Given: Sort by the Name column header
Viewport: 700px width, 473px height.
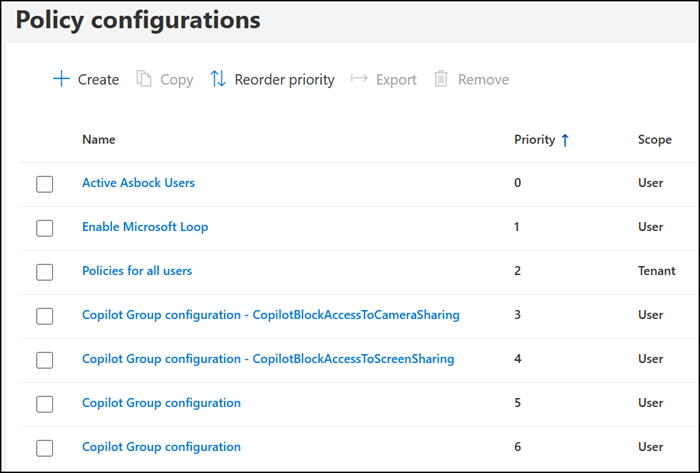Looking at the screenshot, I should (x=99, y=140).
